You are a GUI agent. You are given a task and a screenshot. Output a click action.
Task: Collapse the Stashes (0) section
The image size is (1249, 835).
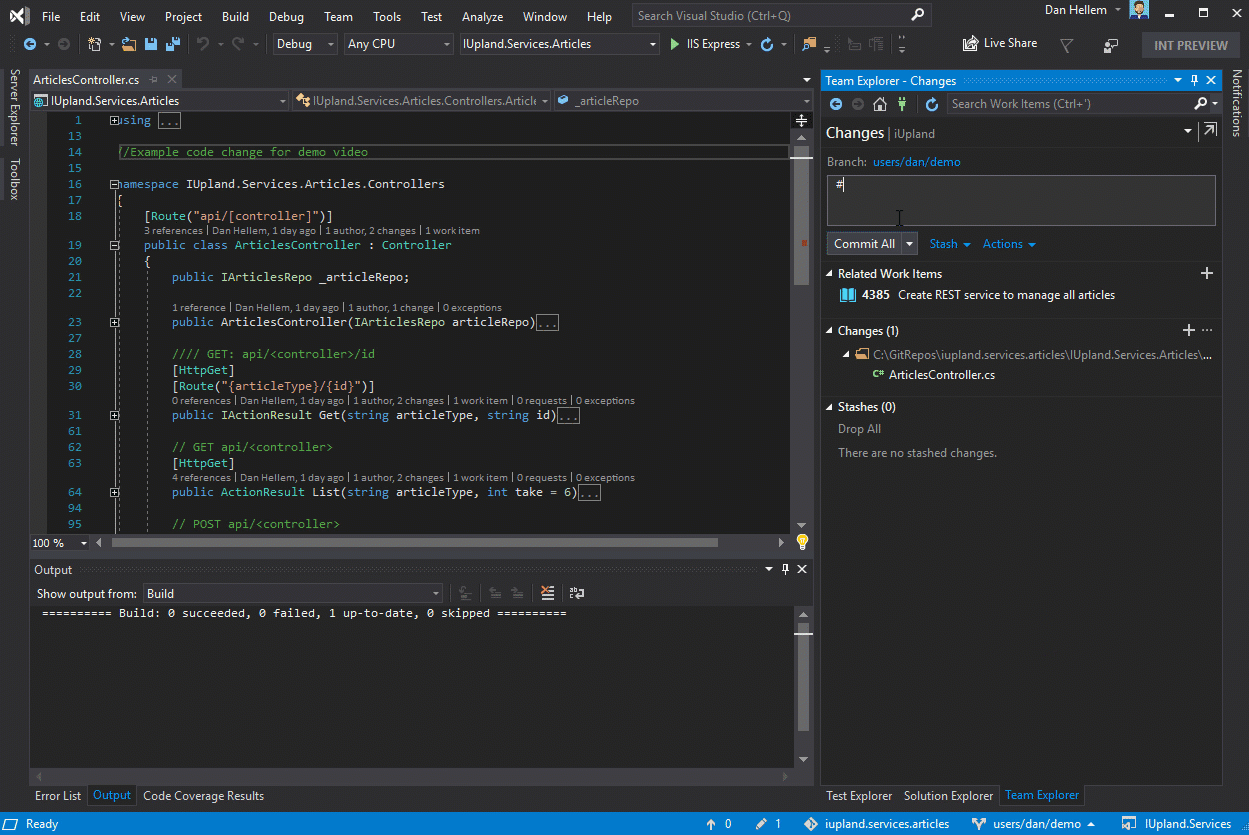[x=830, y=407]
